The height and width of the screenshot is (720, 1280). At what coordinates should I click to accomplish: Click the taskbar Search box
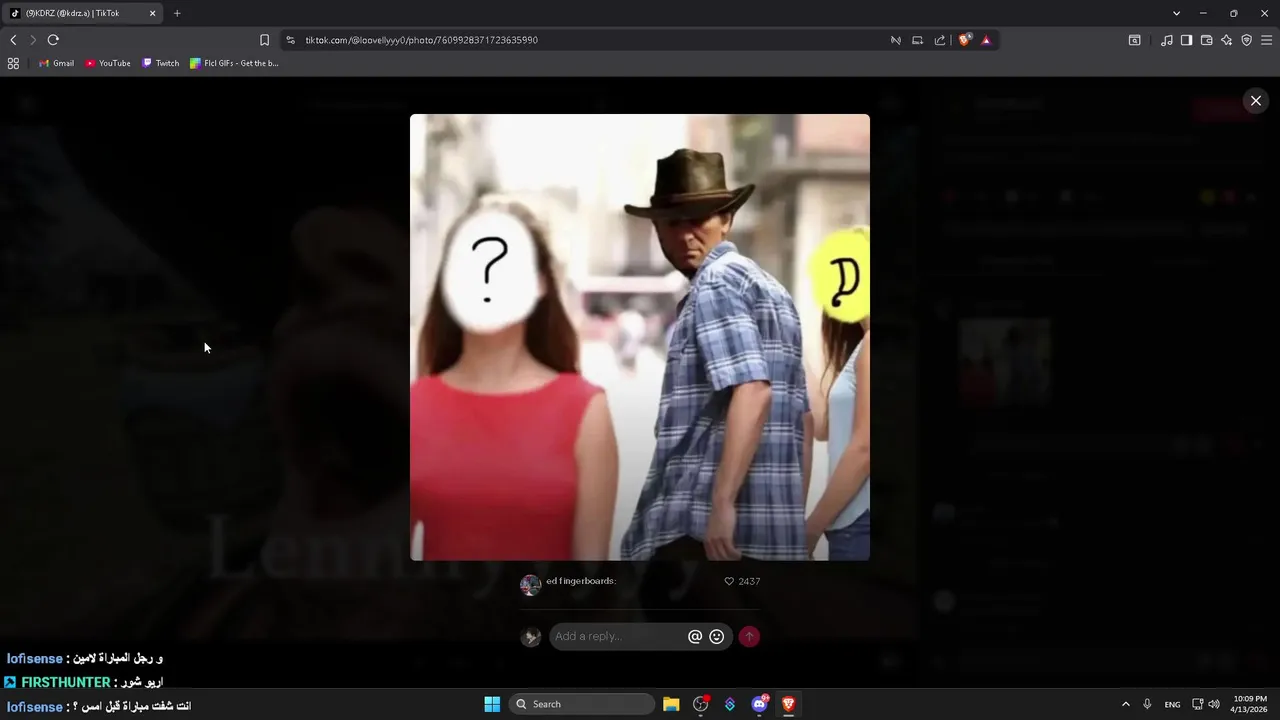pos(582,704)
